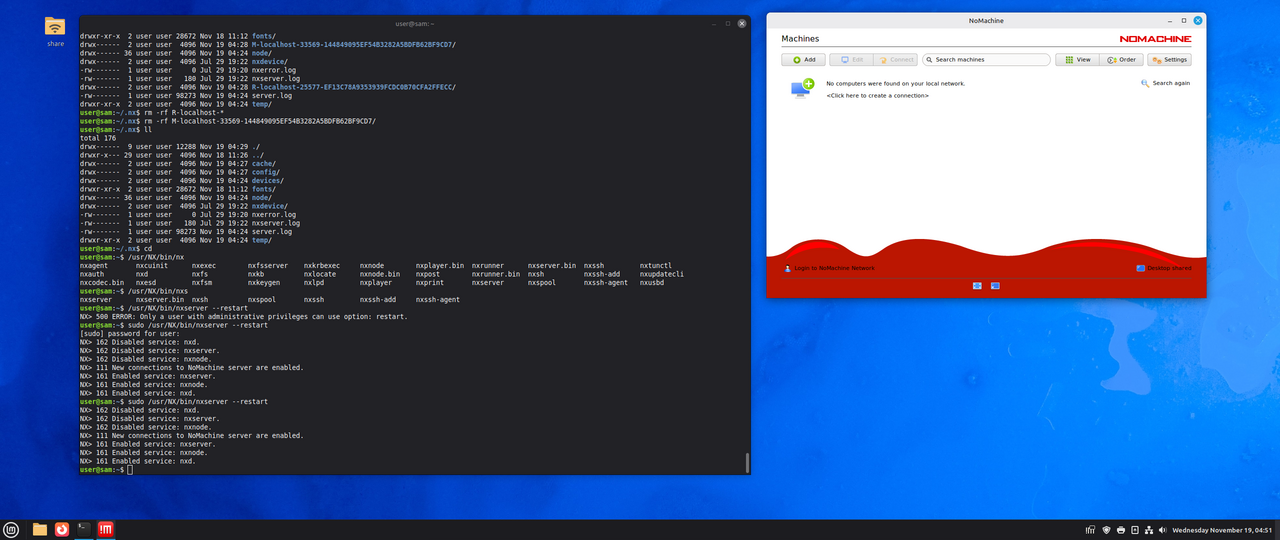Switch to Terminal in the taskbar

pyautogui.click(x=84, y=529)
